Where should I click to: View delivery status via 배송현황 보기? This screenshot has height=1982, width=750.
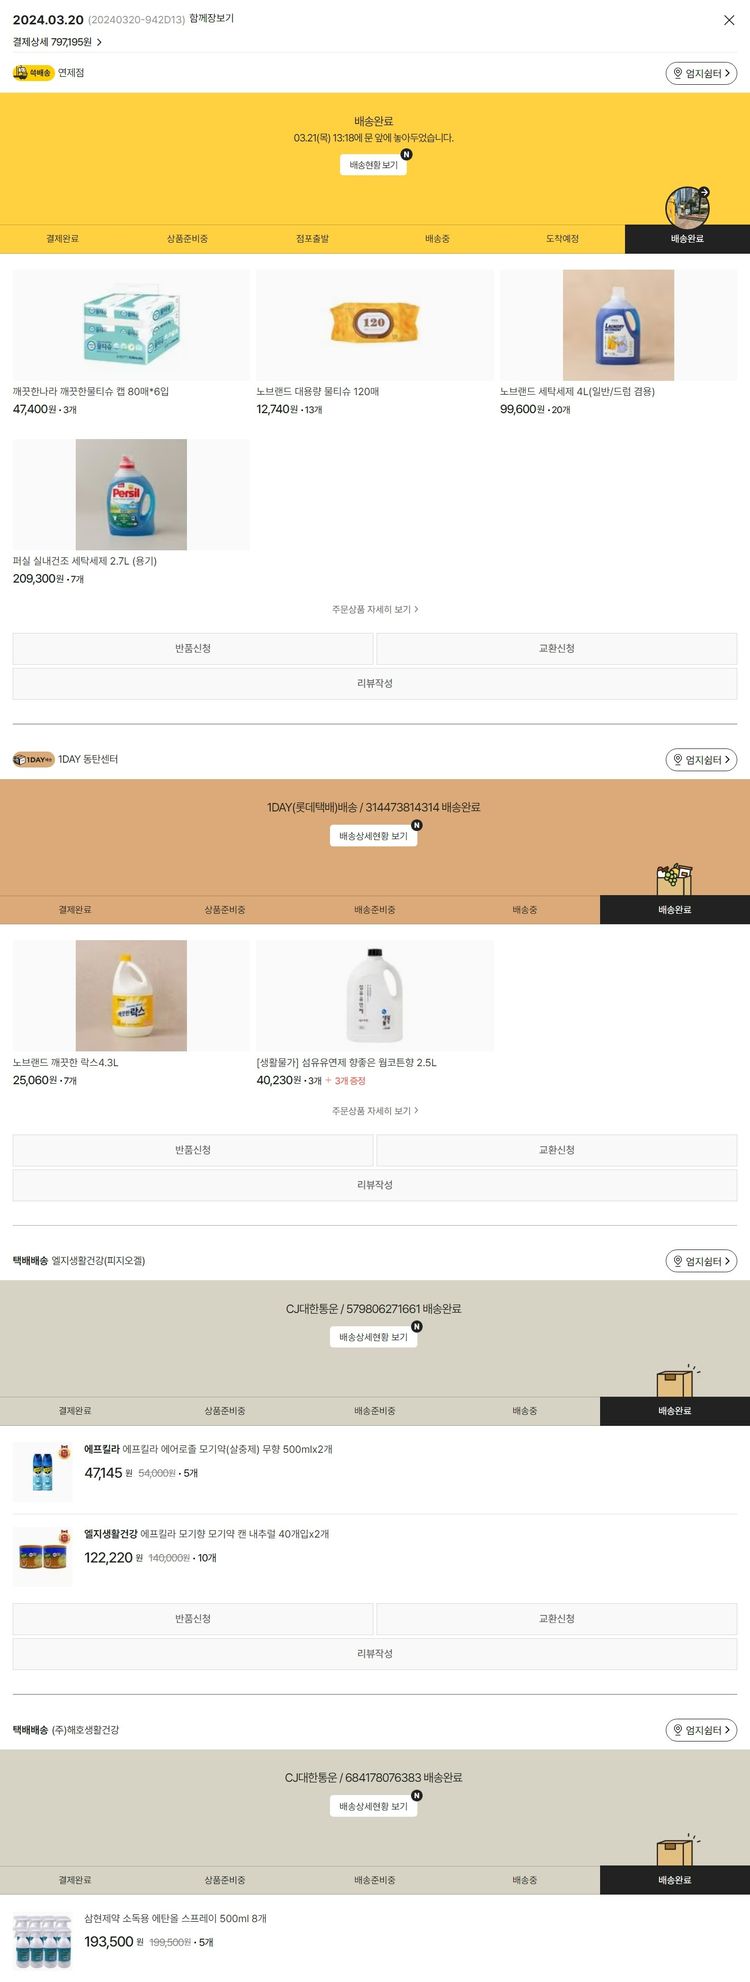point(373,165)
